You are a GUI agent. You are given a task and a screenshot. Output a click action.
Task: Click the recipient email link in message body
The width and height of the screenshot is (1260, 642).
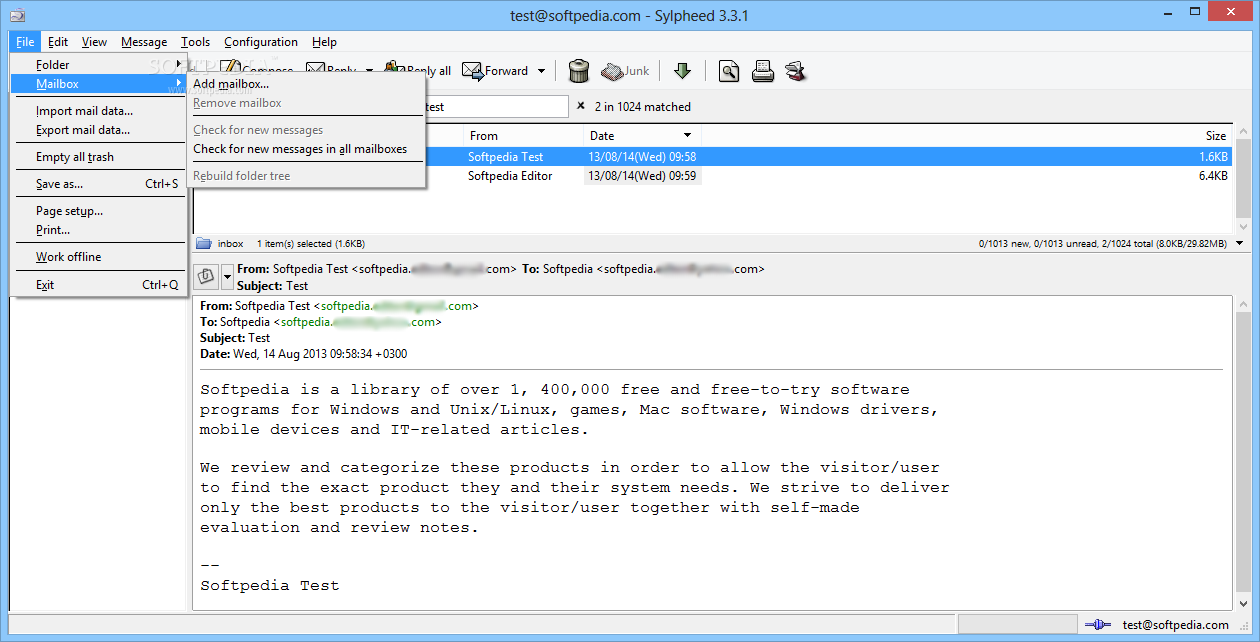(x=359, y=322)
